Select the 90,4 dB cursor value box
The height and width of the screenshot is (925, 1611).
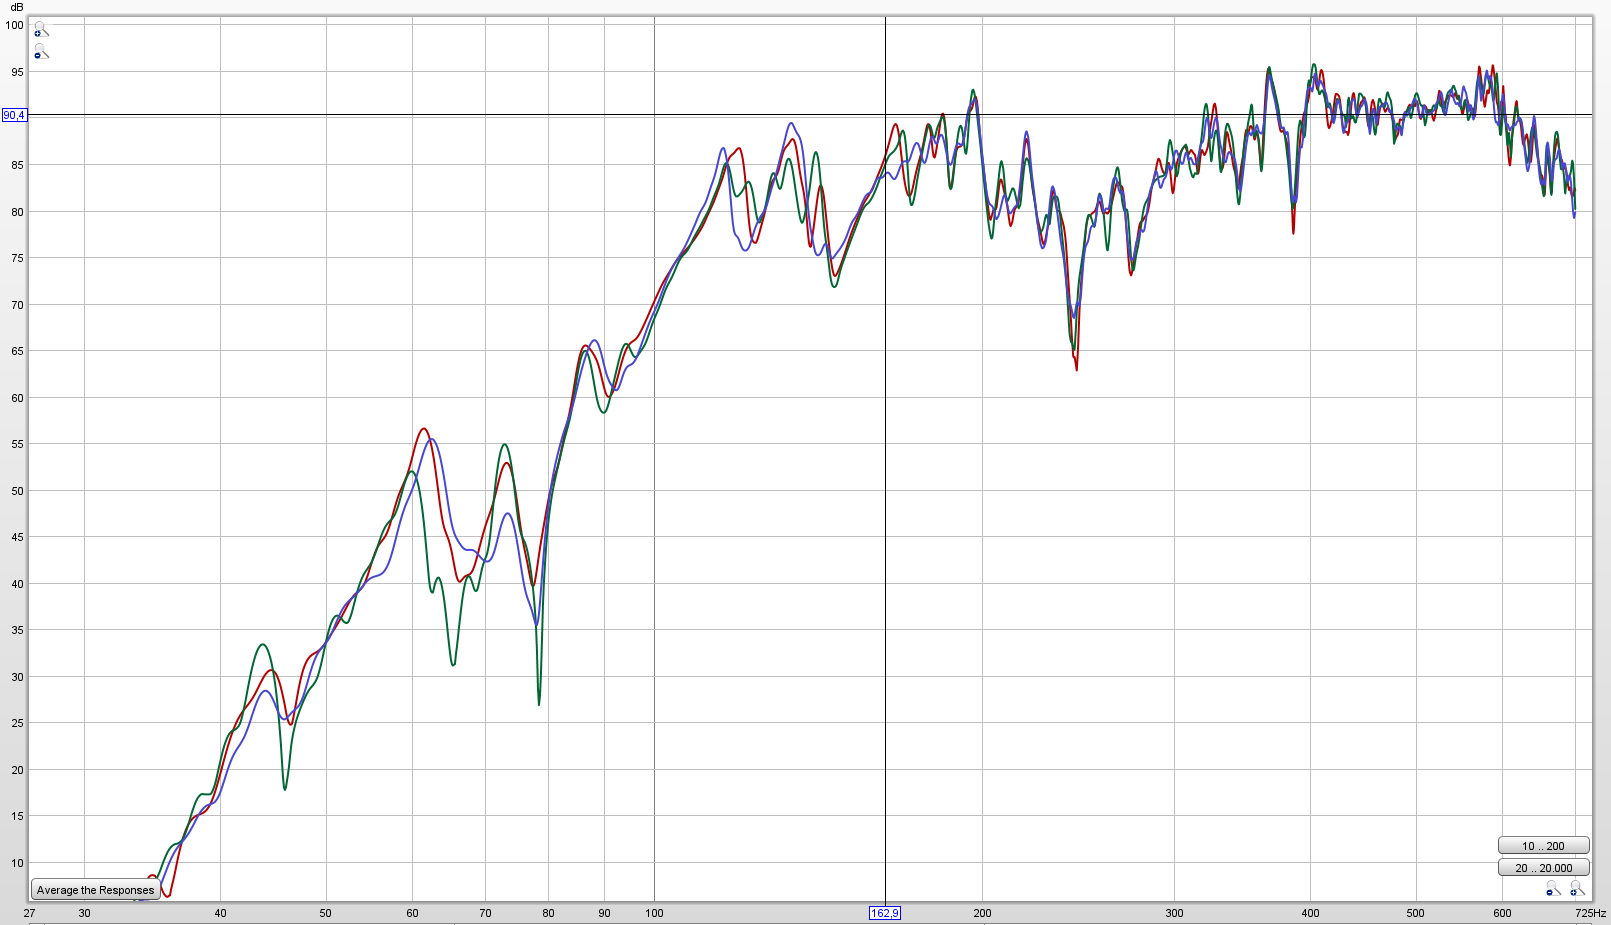pyautogui.click(x=14, y=115)
